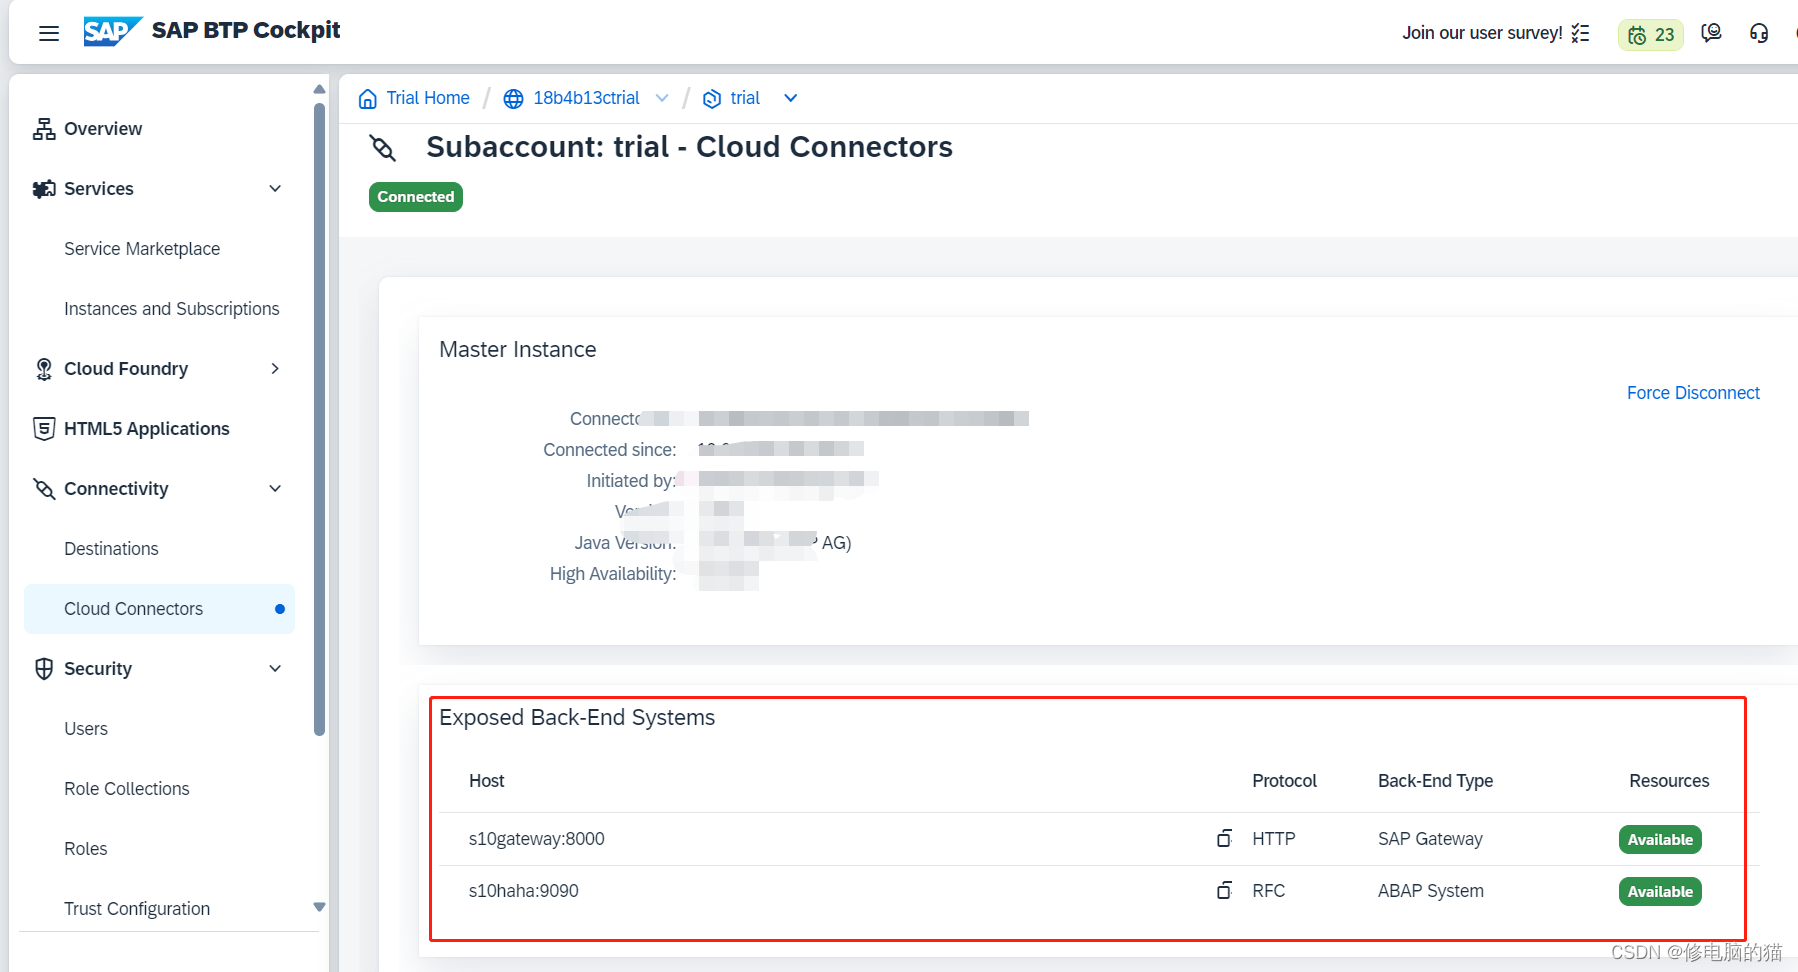
Task: Click the Services puzzle icon
Action: pos(44,189)
